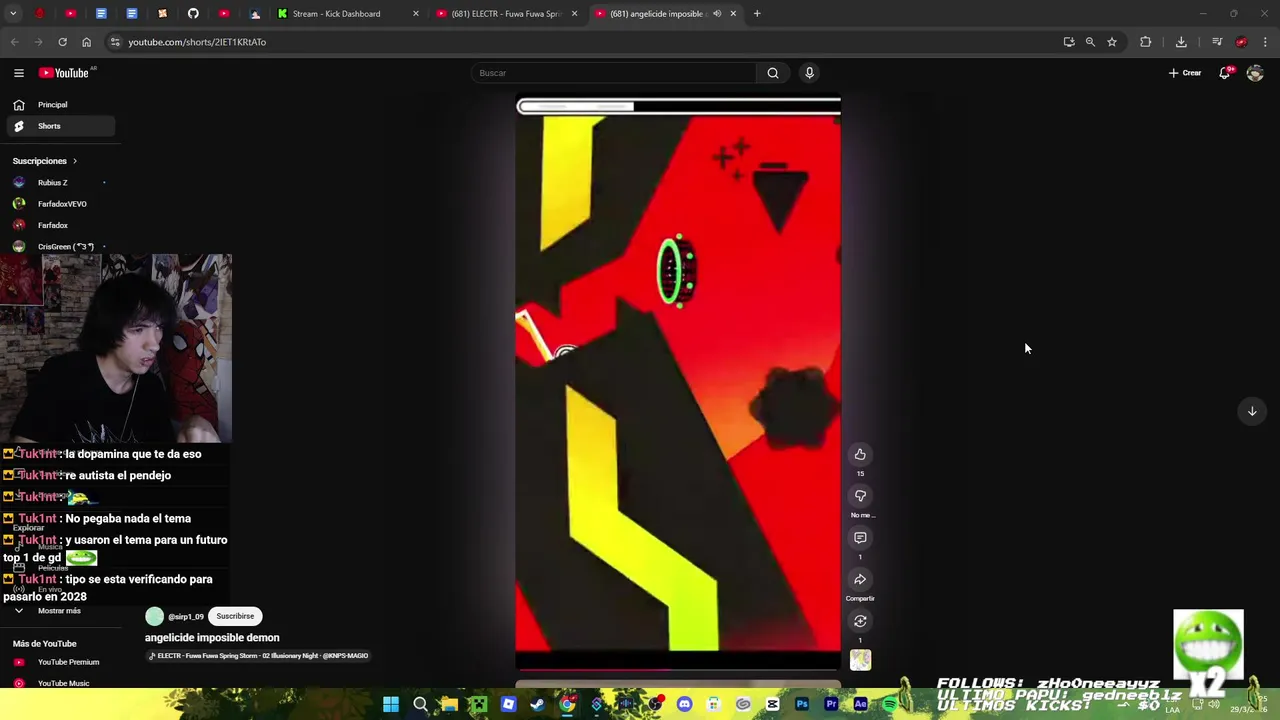Image resolution: width=1280 pixels, height=720 pixels.
Task: Mute the angelicide tab audio icon
Action: (x=716, y=14)
